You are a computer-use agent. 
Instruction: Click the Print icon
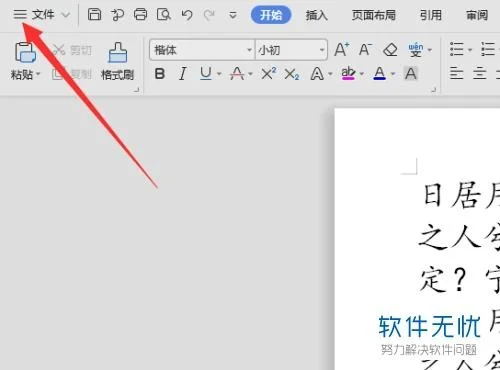pos(140,15)
